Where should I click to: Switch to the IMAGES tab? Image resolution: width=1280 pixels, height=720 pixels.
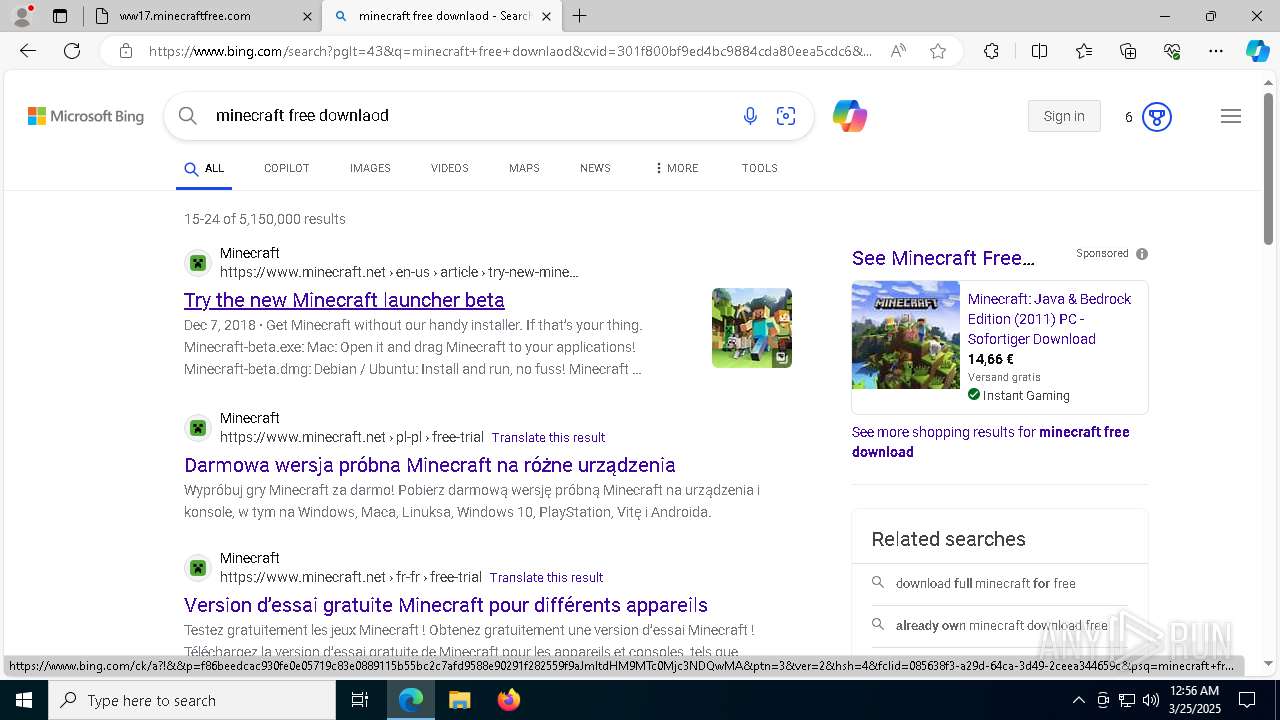point(370,168)
